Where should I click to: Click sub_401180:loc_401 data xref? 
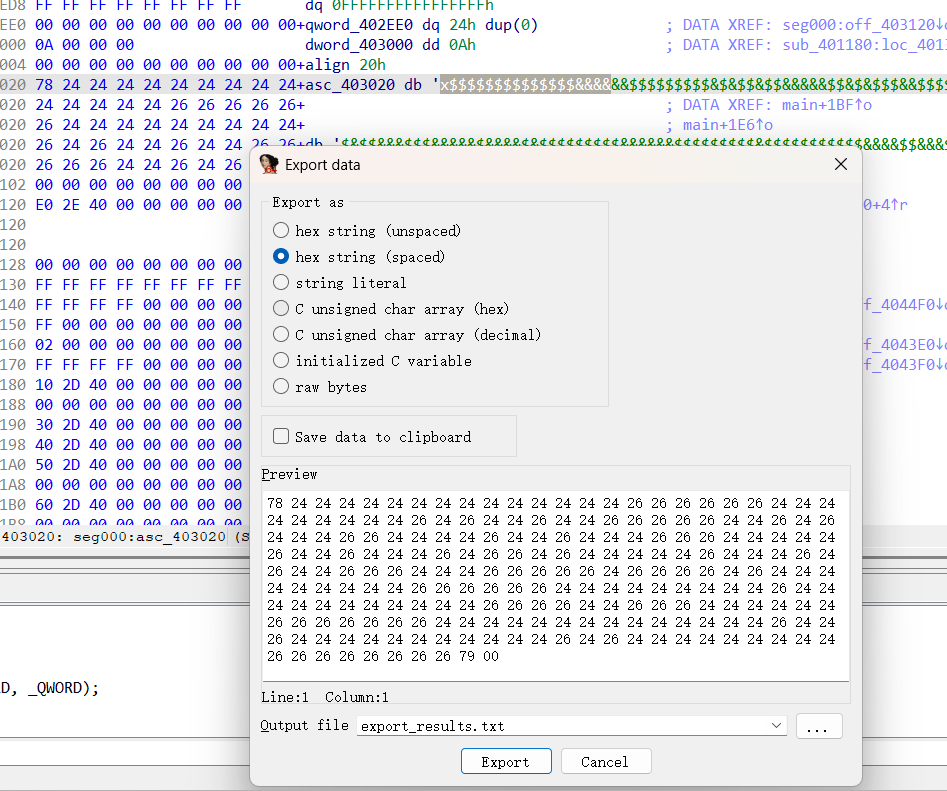pos(864,45)
